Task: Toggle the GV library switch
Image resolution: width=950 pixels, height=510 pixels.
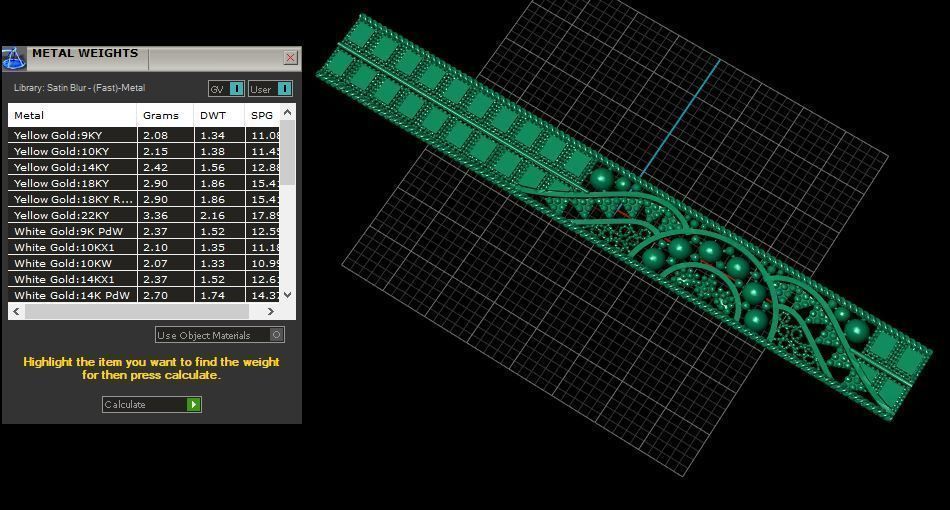Action: pos(226,89)
